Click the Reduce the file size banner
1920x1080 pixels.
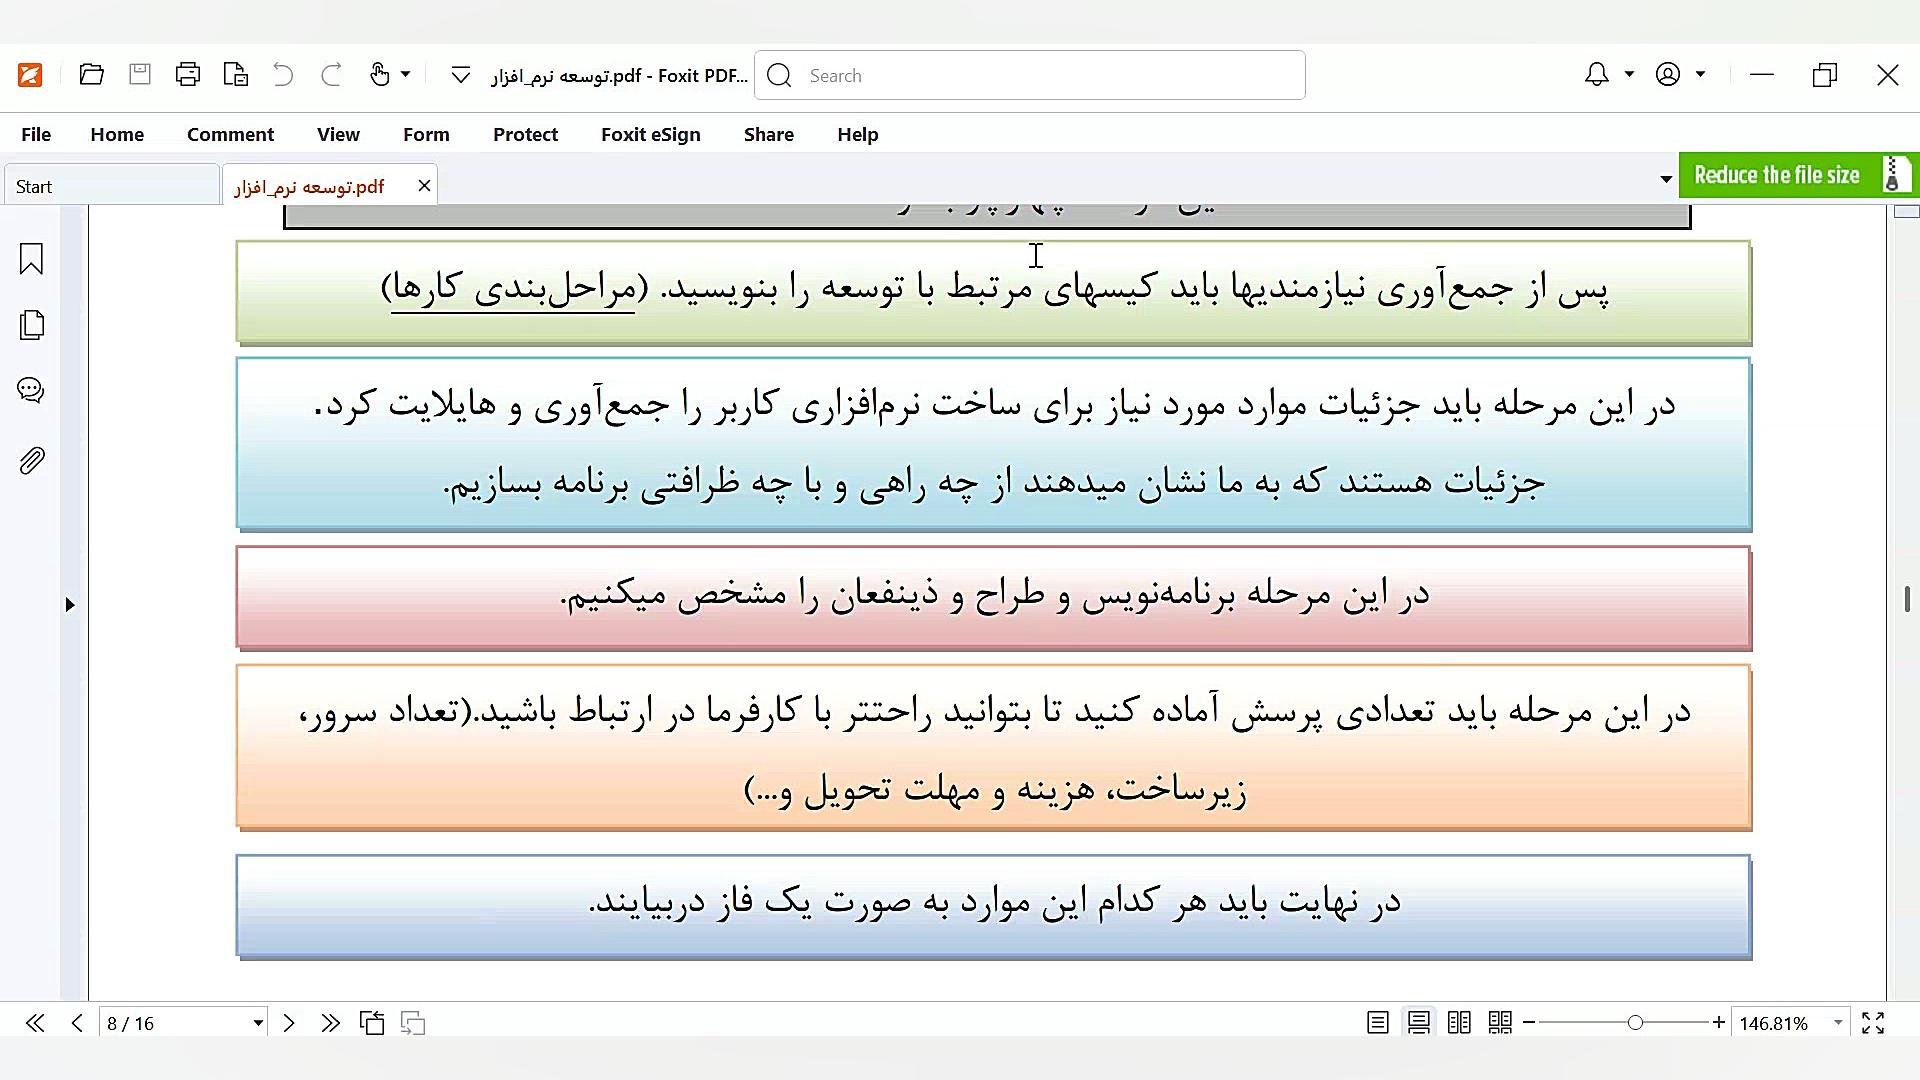1799,175
